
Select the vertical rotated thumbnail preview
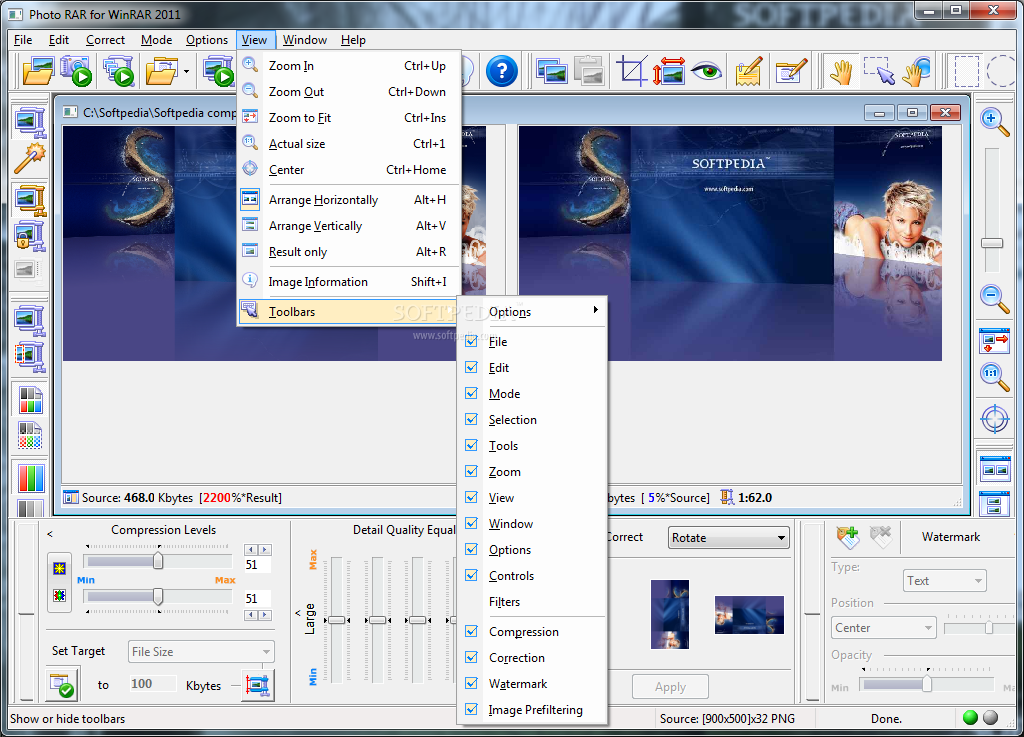coord(669,614)
